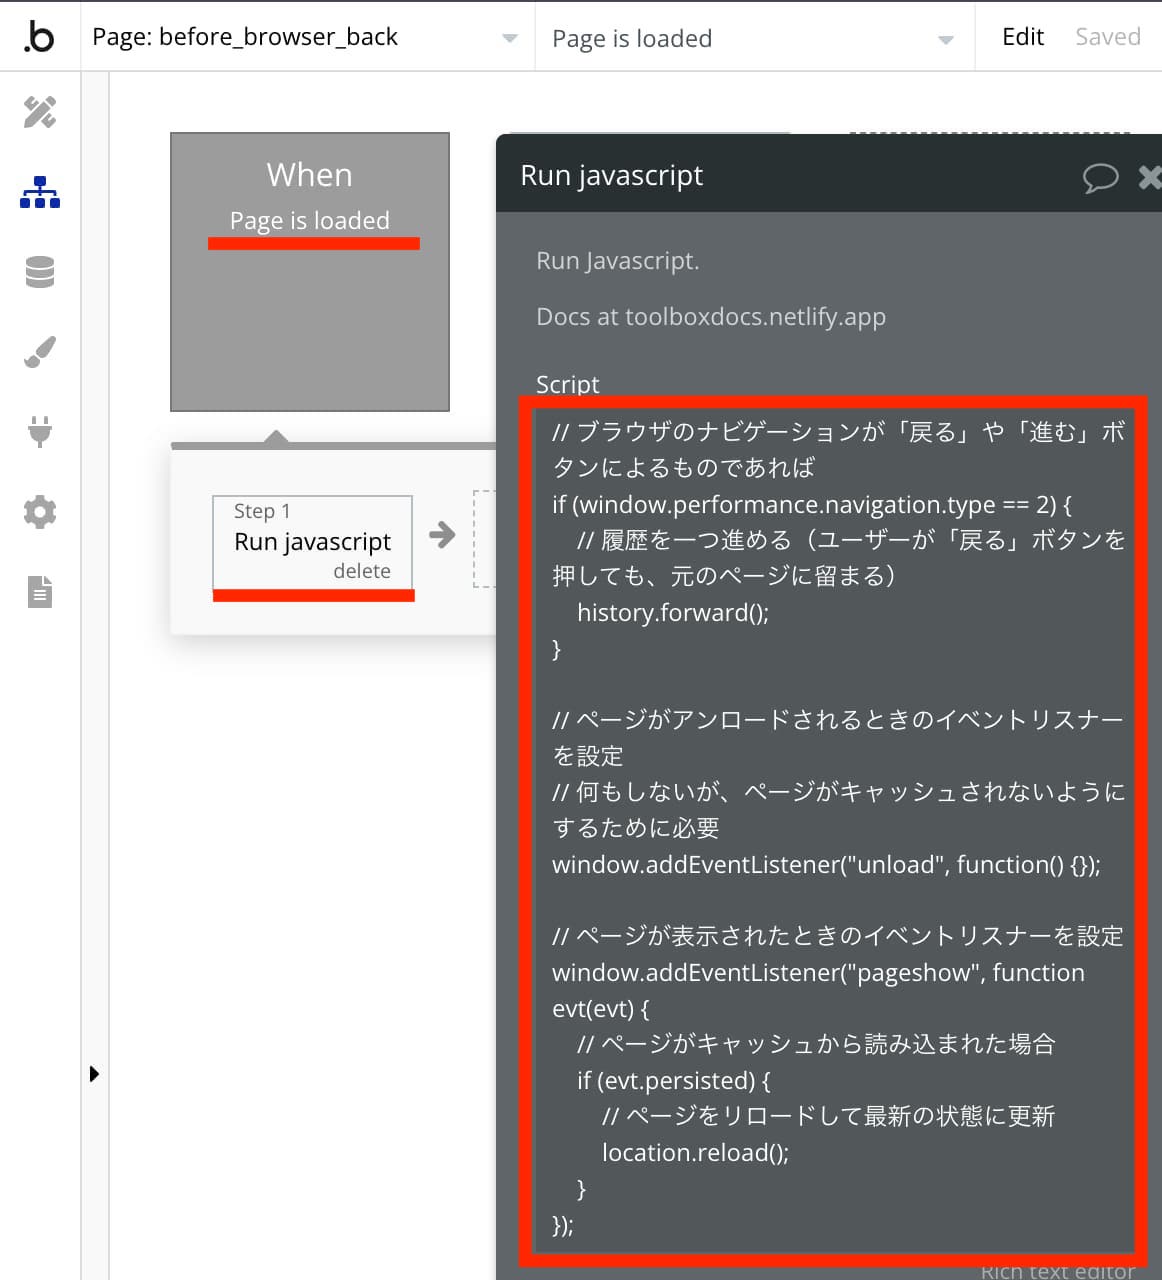Click the comment bubble icon in Run javascript panel
The height and width of the screenshot is (1280, 1162).
coord(1100,178)
